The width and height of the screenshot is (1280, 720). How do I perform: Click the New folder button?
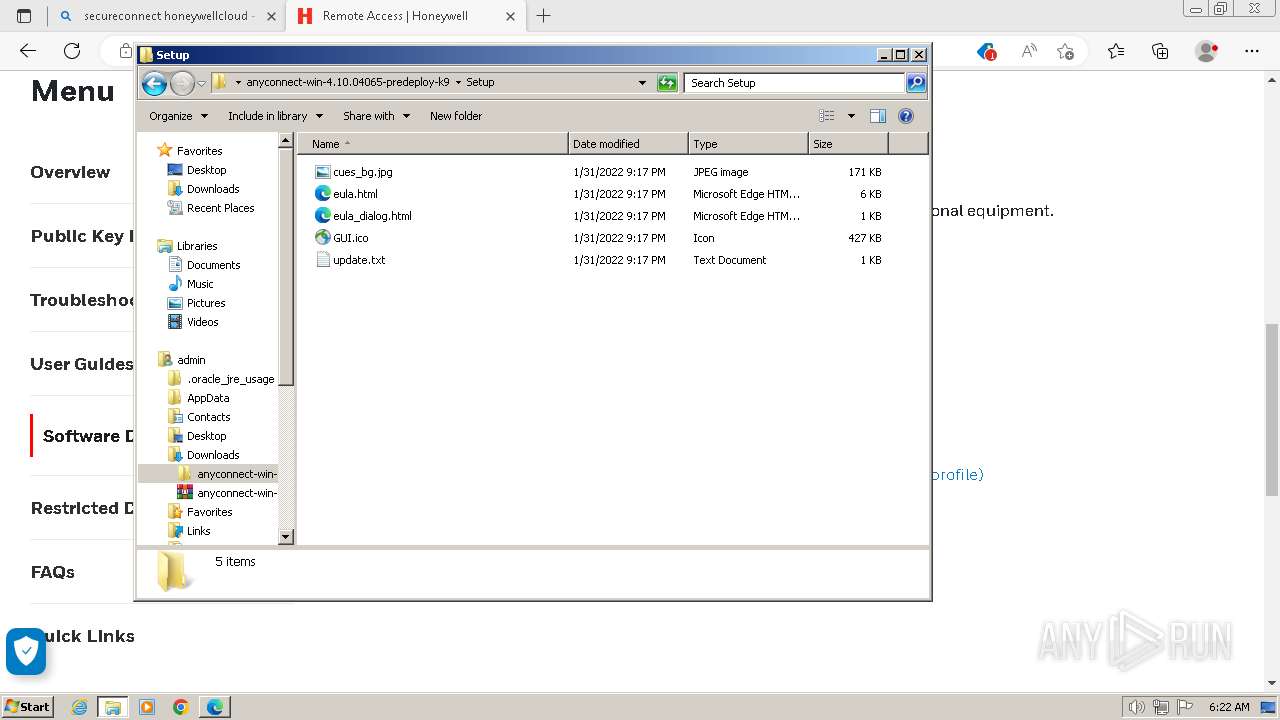click(456, 116)
